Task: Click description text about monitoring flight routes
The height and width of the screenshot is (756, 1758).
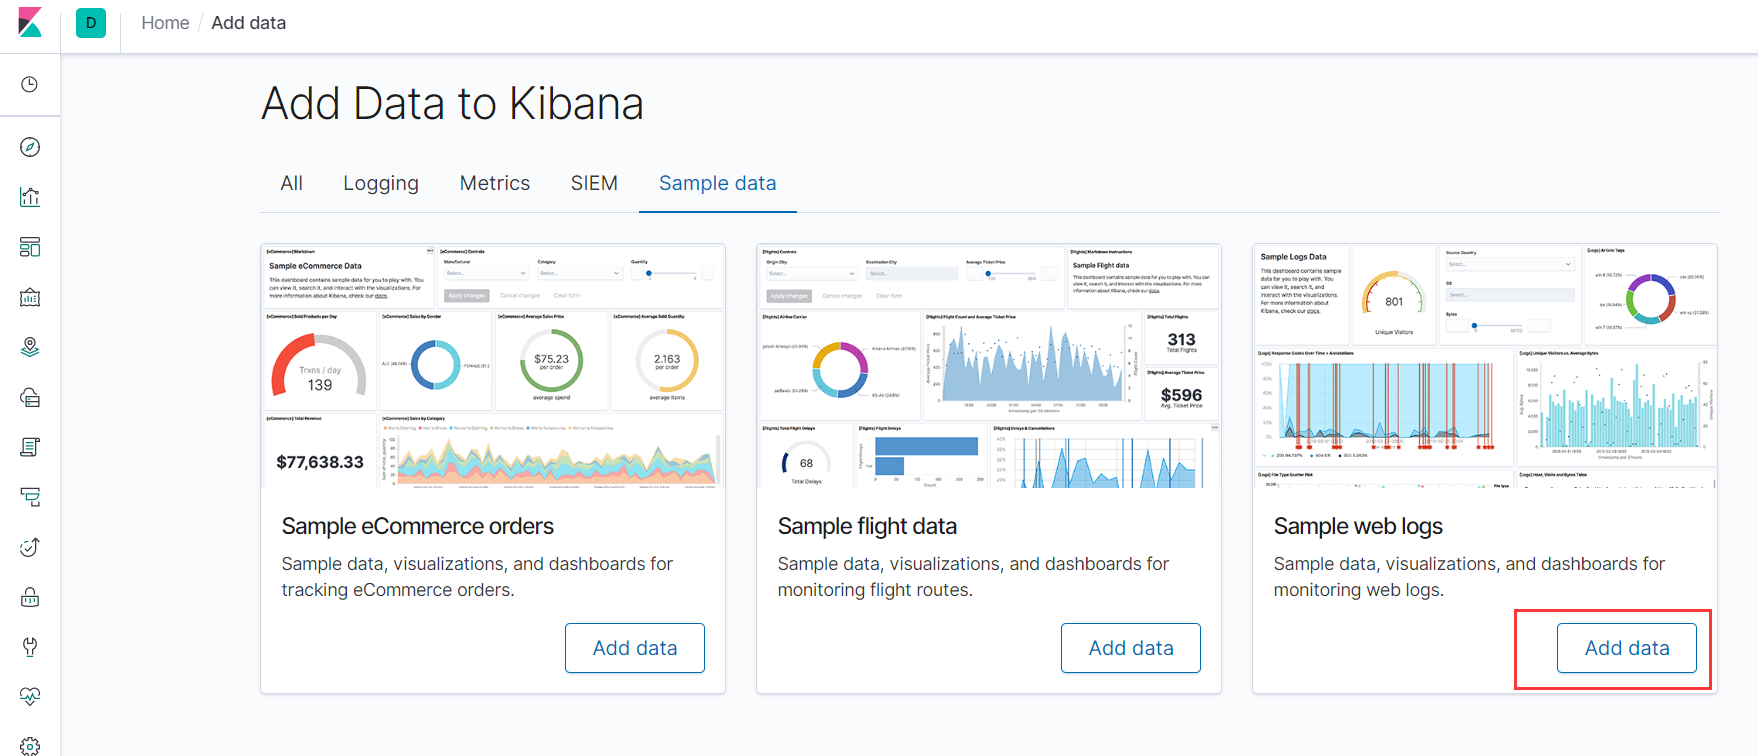Action: [973, 577]
